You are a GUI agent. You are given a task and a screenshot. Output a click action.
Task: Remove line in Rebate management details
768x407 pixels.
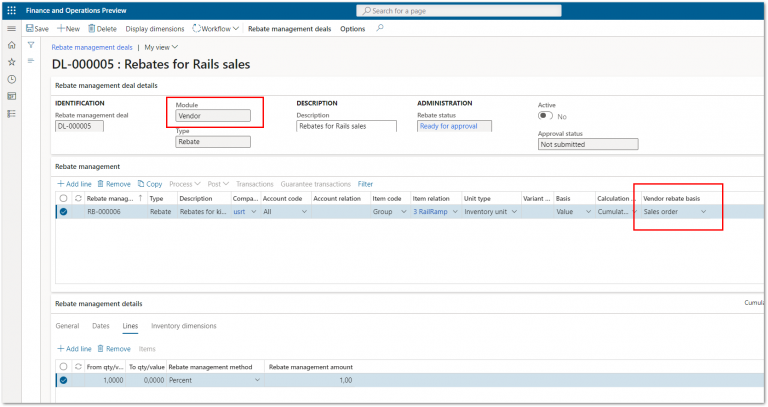point(114,349)
